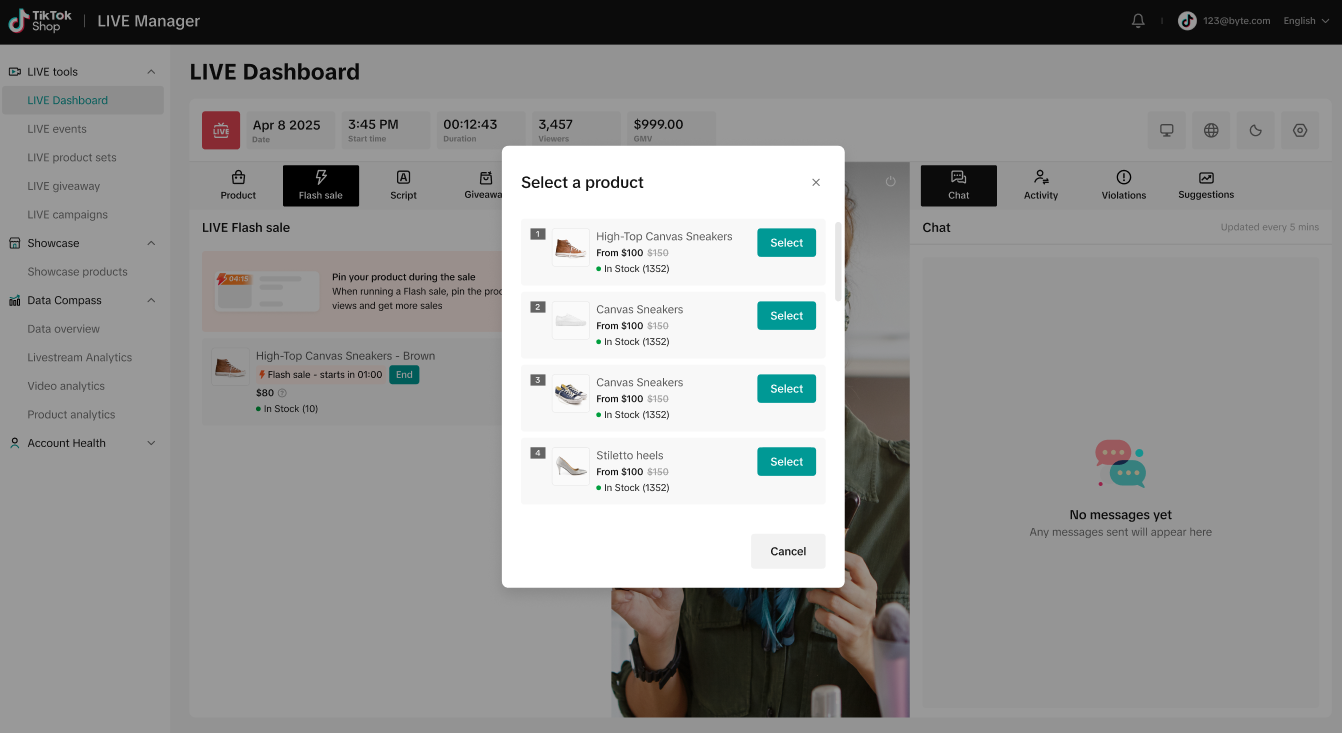Collapse the LIVE tools section
The image size is (1342, 733).
click(x=151, y=72)
